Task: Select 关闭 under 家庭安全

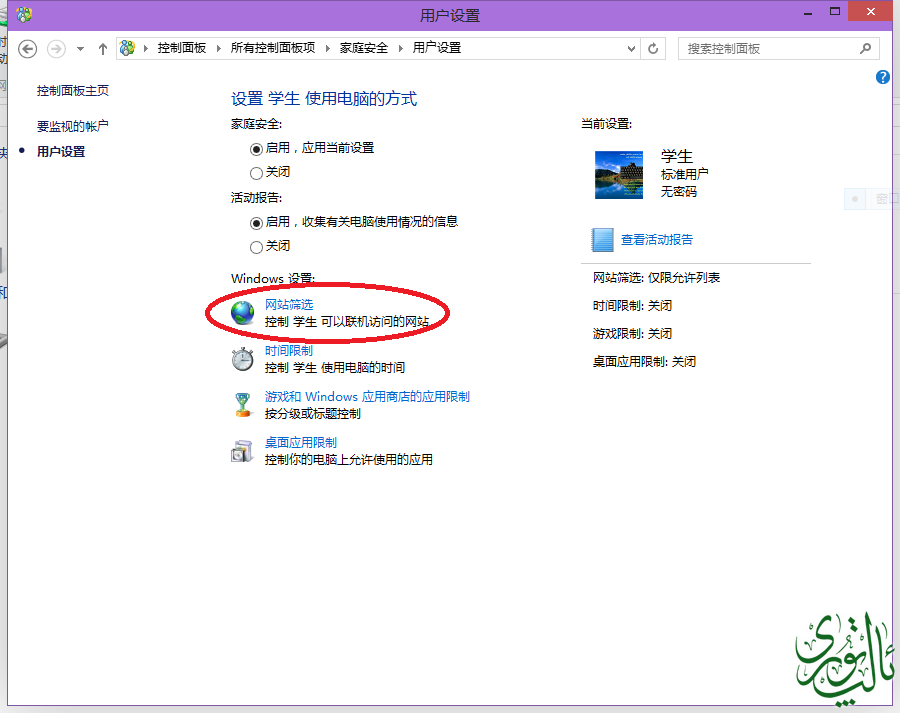Action: point(256,173)
